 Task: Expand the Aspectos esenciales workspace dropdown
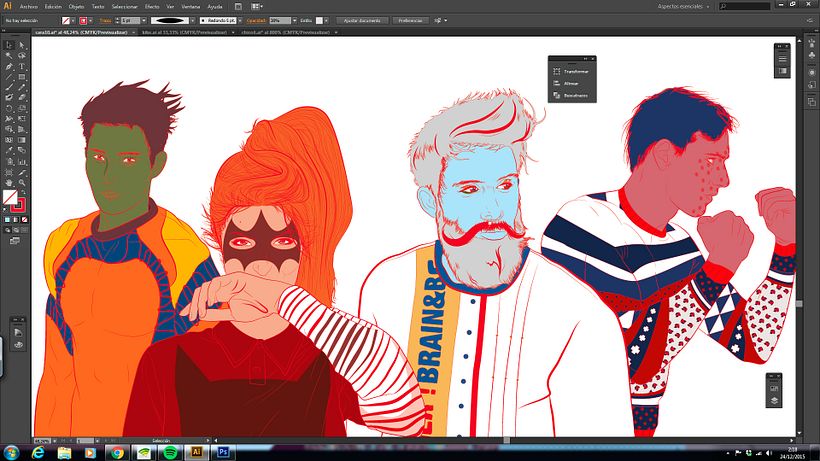click(x=684, y=6)
